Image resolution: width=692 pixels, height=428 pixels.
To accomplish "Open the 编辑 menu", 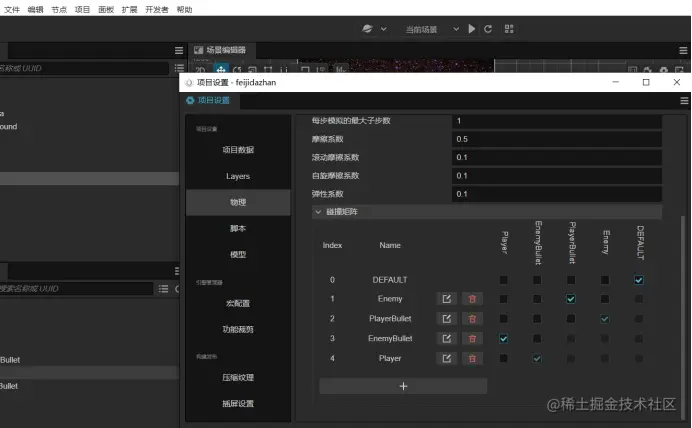I will (x=35, y=9).
